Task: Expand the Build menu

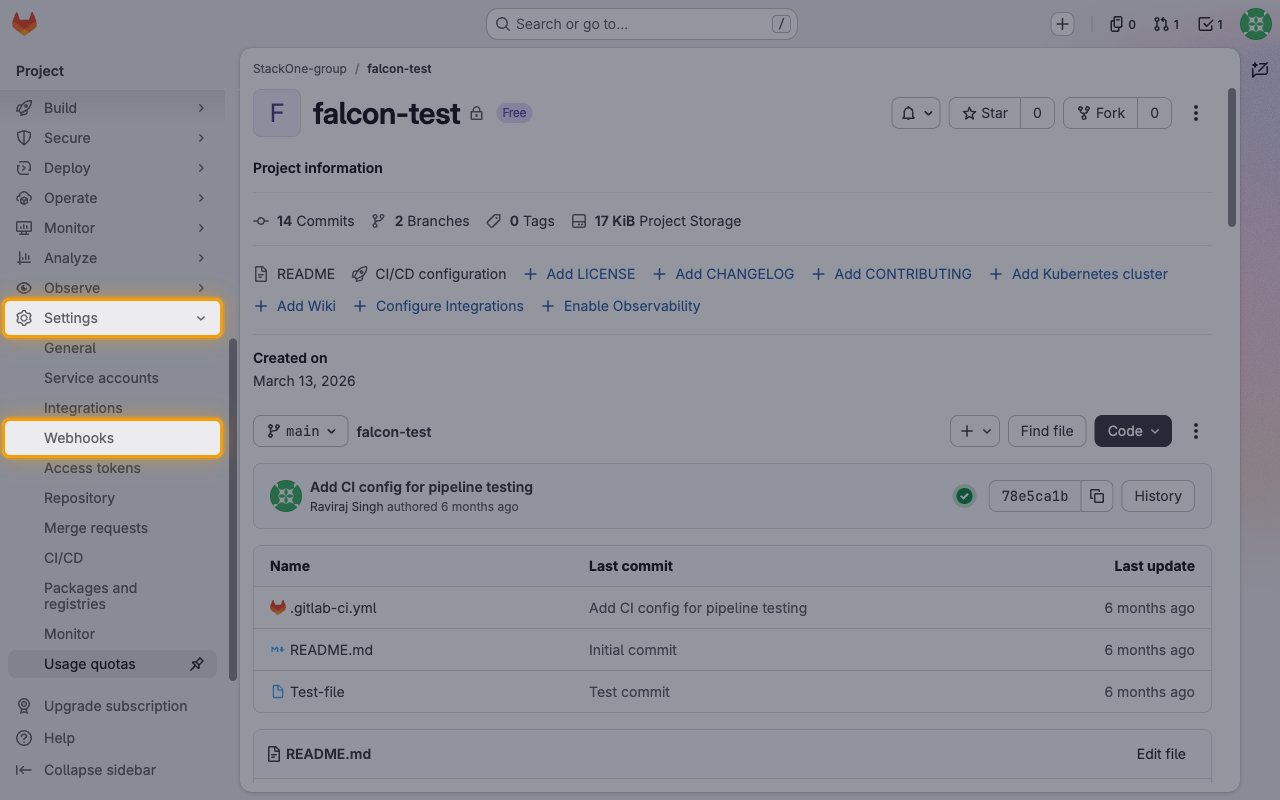Action: coord(112,108)
